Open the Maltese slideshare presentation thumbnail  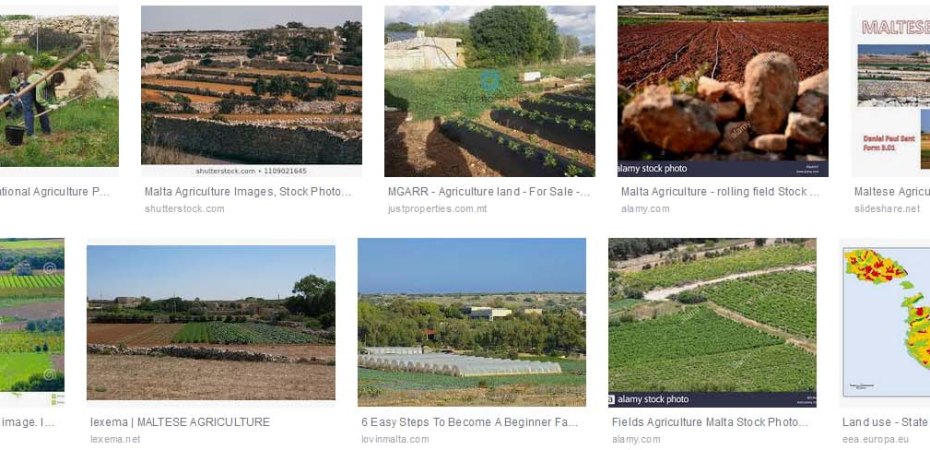pyautogui.click(x=890, y=91)
